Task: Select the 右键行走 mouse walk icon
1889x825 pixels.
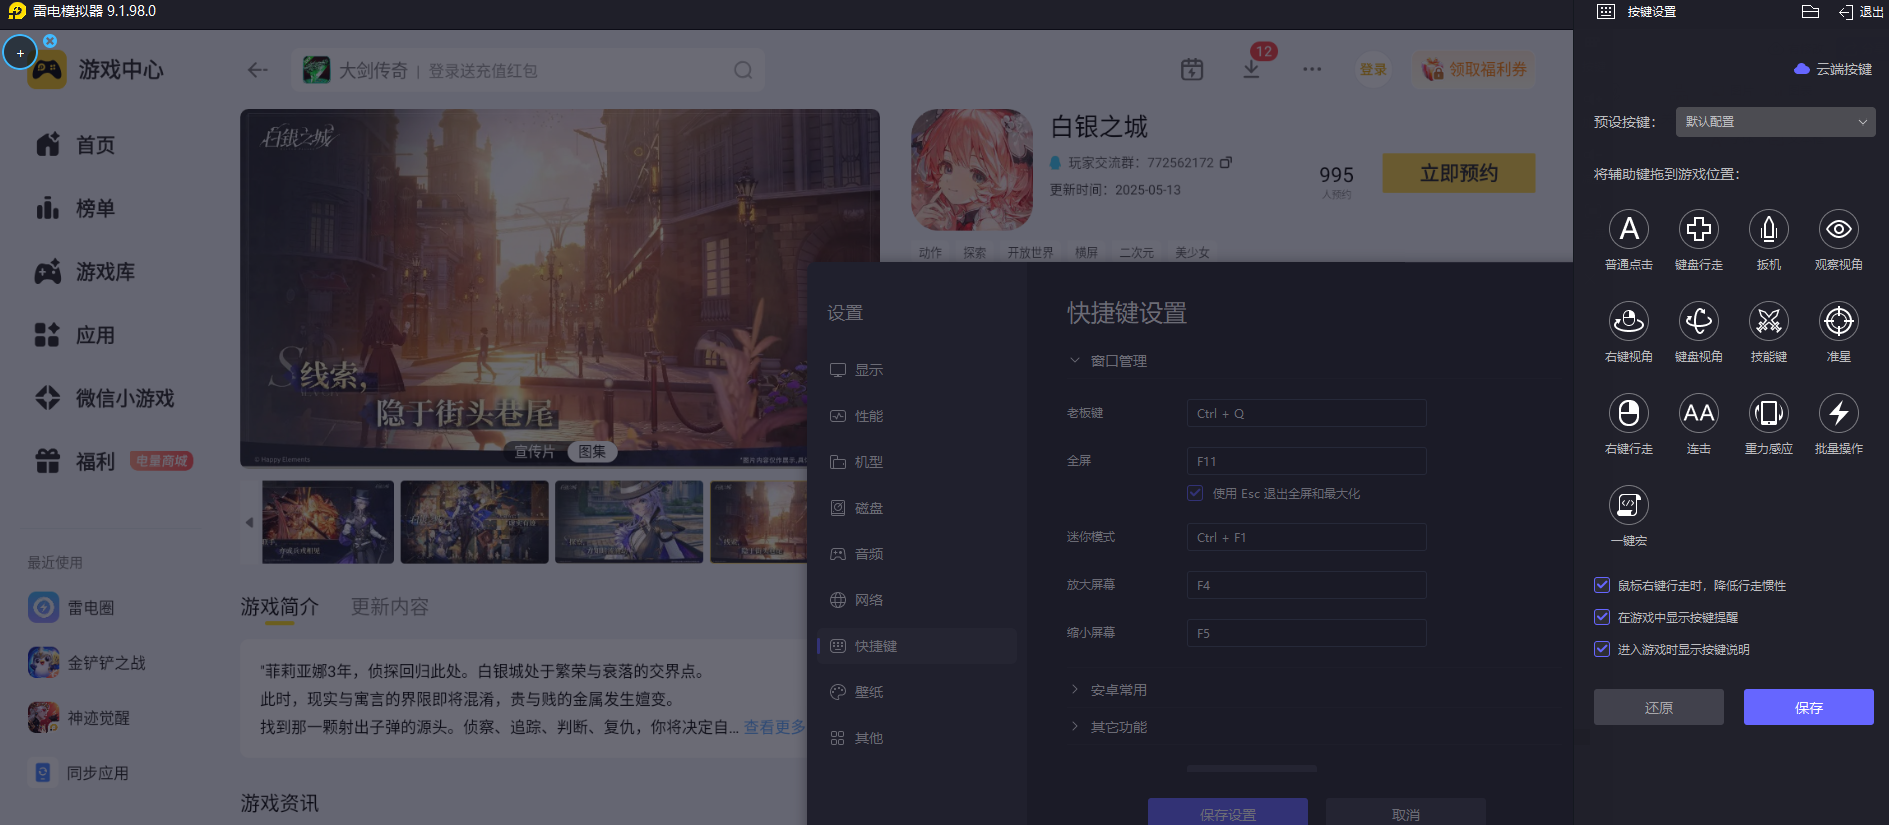Action: tap(1629, 413)
